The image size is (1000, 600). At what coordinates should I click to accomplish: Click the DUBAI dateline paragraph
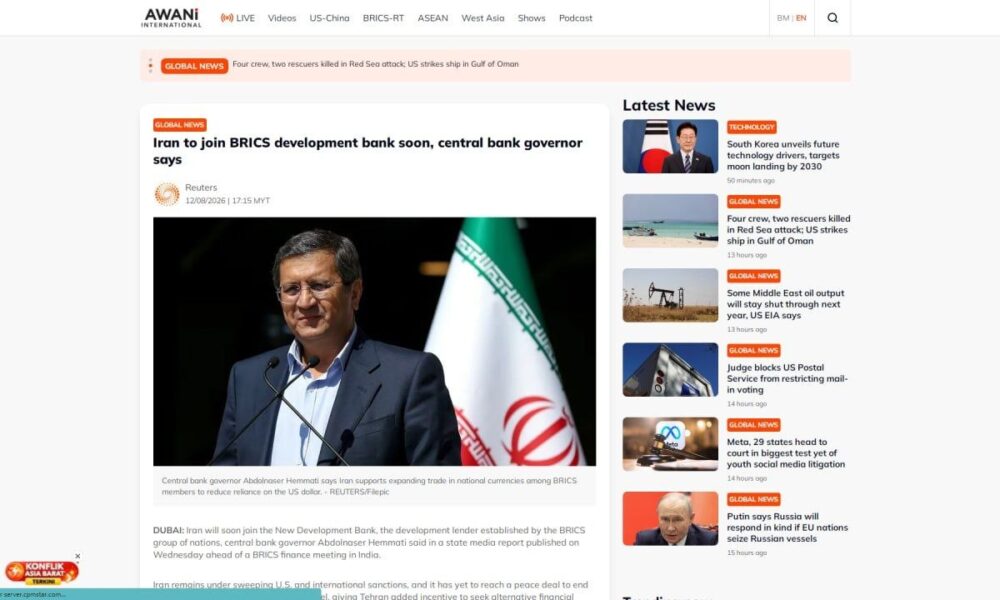(x=369, y=543)
